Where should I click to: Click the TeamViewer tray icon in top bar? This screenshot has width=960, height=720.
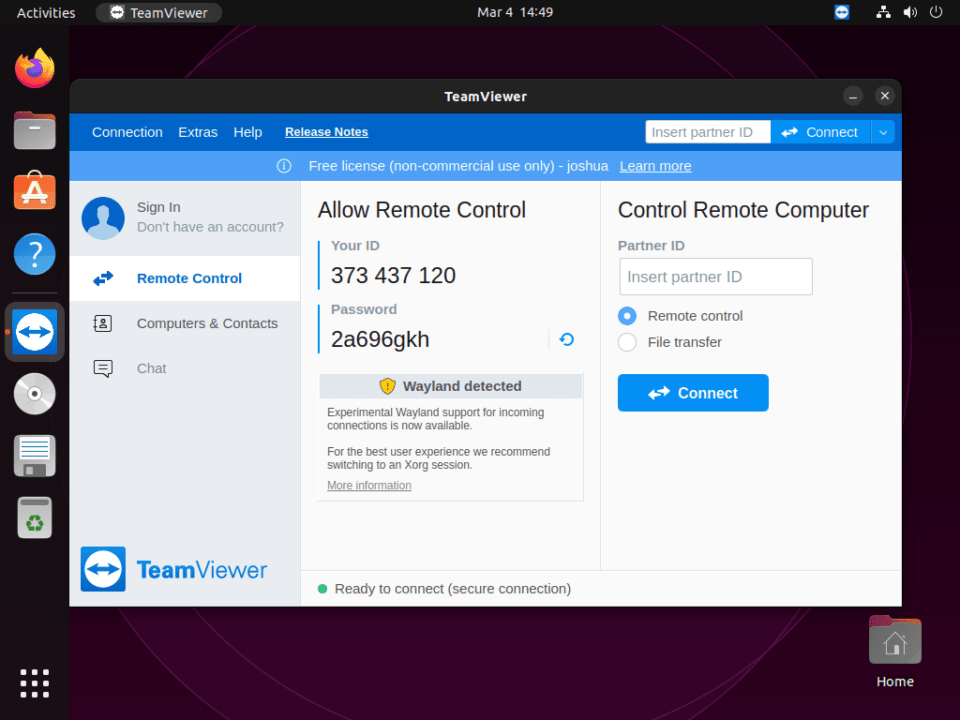click(x=842, y=12)
